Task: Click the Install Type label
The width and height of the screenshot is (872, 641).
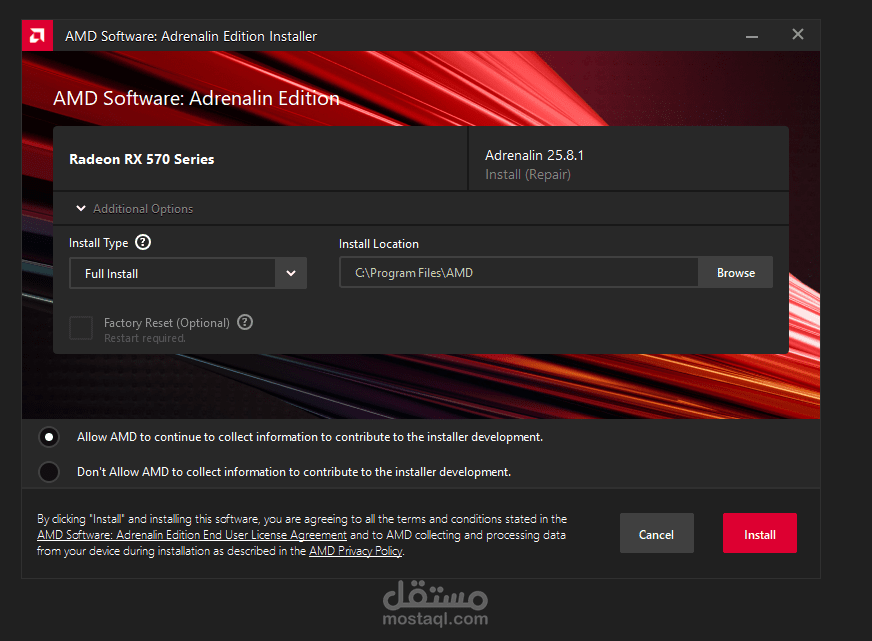Action: pyautogui.click(x=98, y=243)
